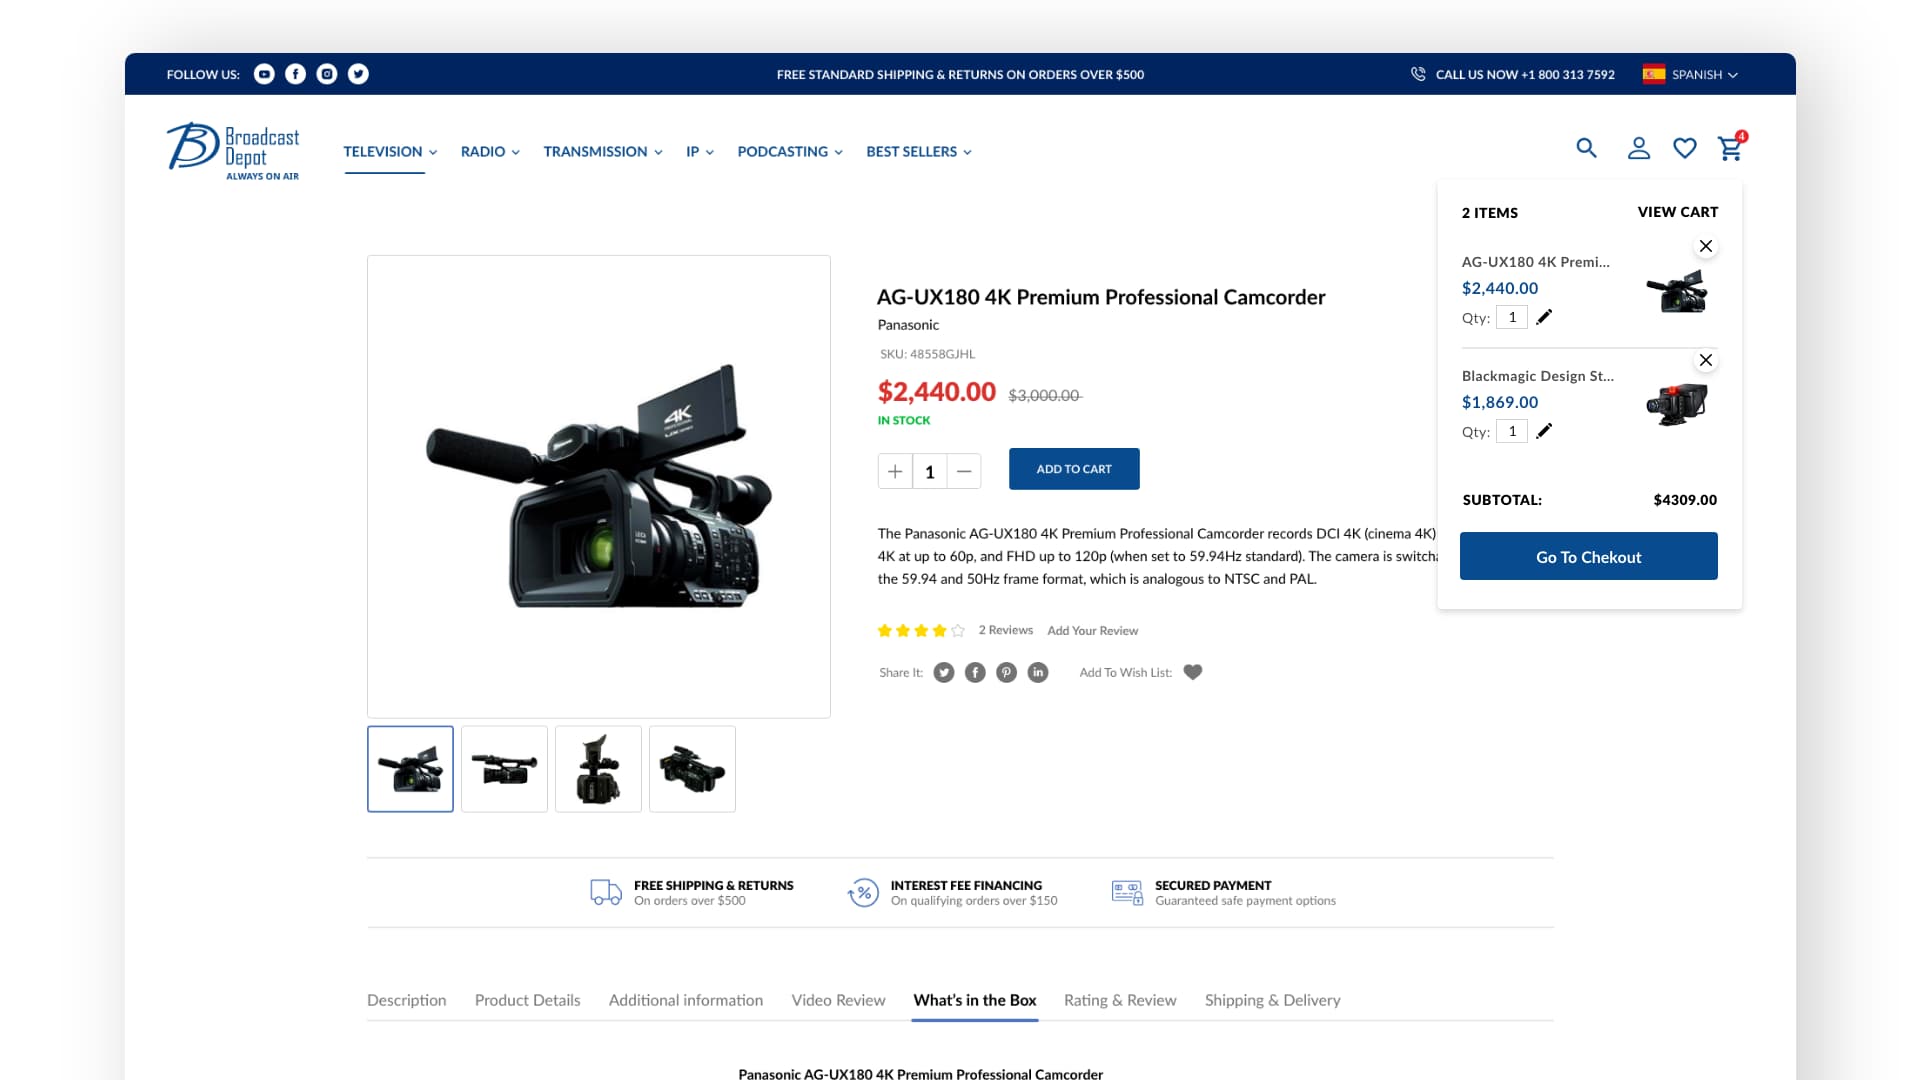Click the phone icon beside Call Us Now

point(1418,74)
